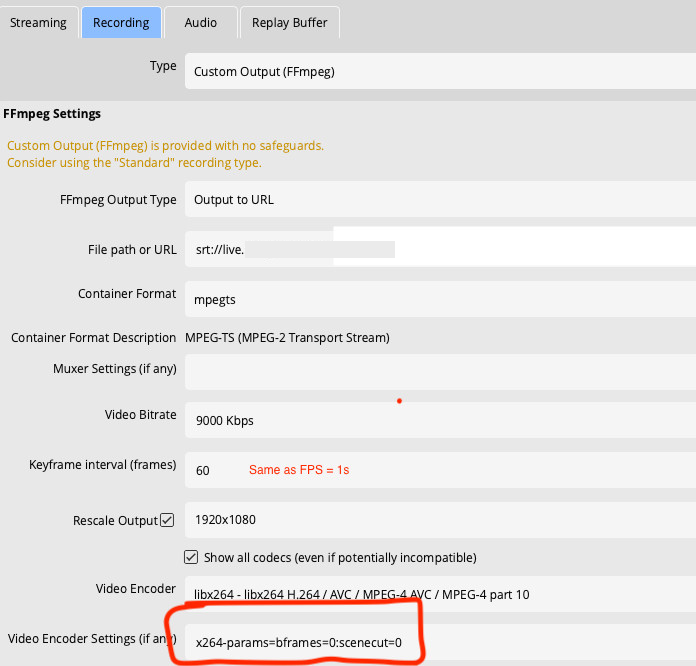The width and height of the screenshot is (696, 666).
Task: Click the Keyframe interval field showing 60
Action: tap(215, 470)
